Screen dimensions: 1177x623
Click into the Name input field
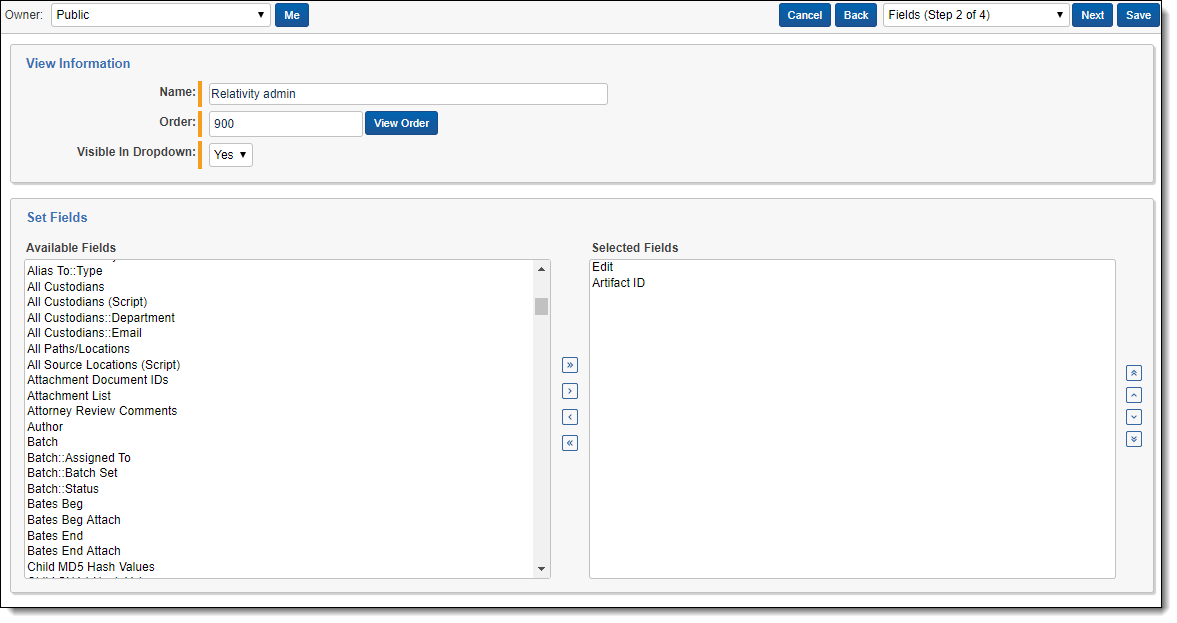[408, 94]
